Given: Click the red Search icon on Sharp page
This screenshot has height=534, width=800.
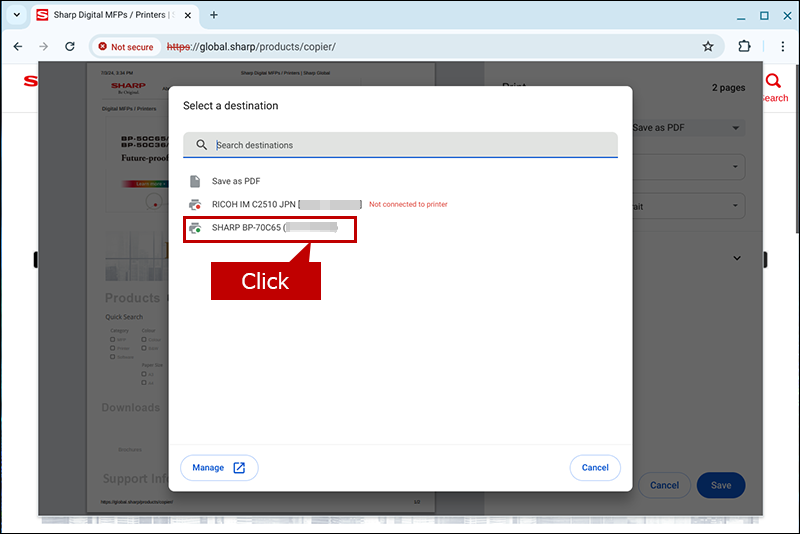Looking at the screenshot, I should click(773, 81).
